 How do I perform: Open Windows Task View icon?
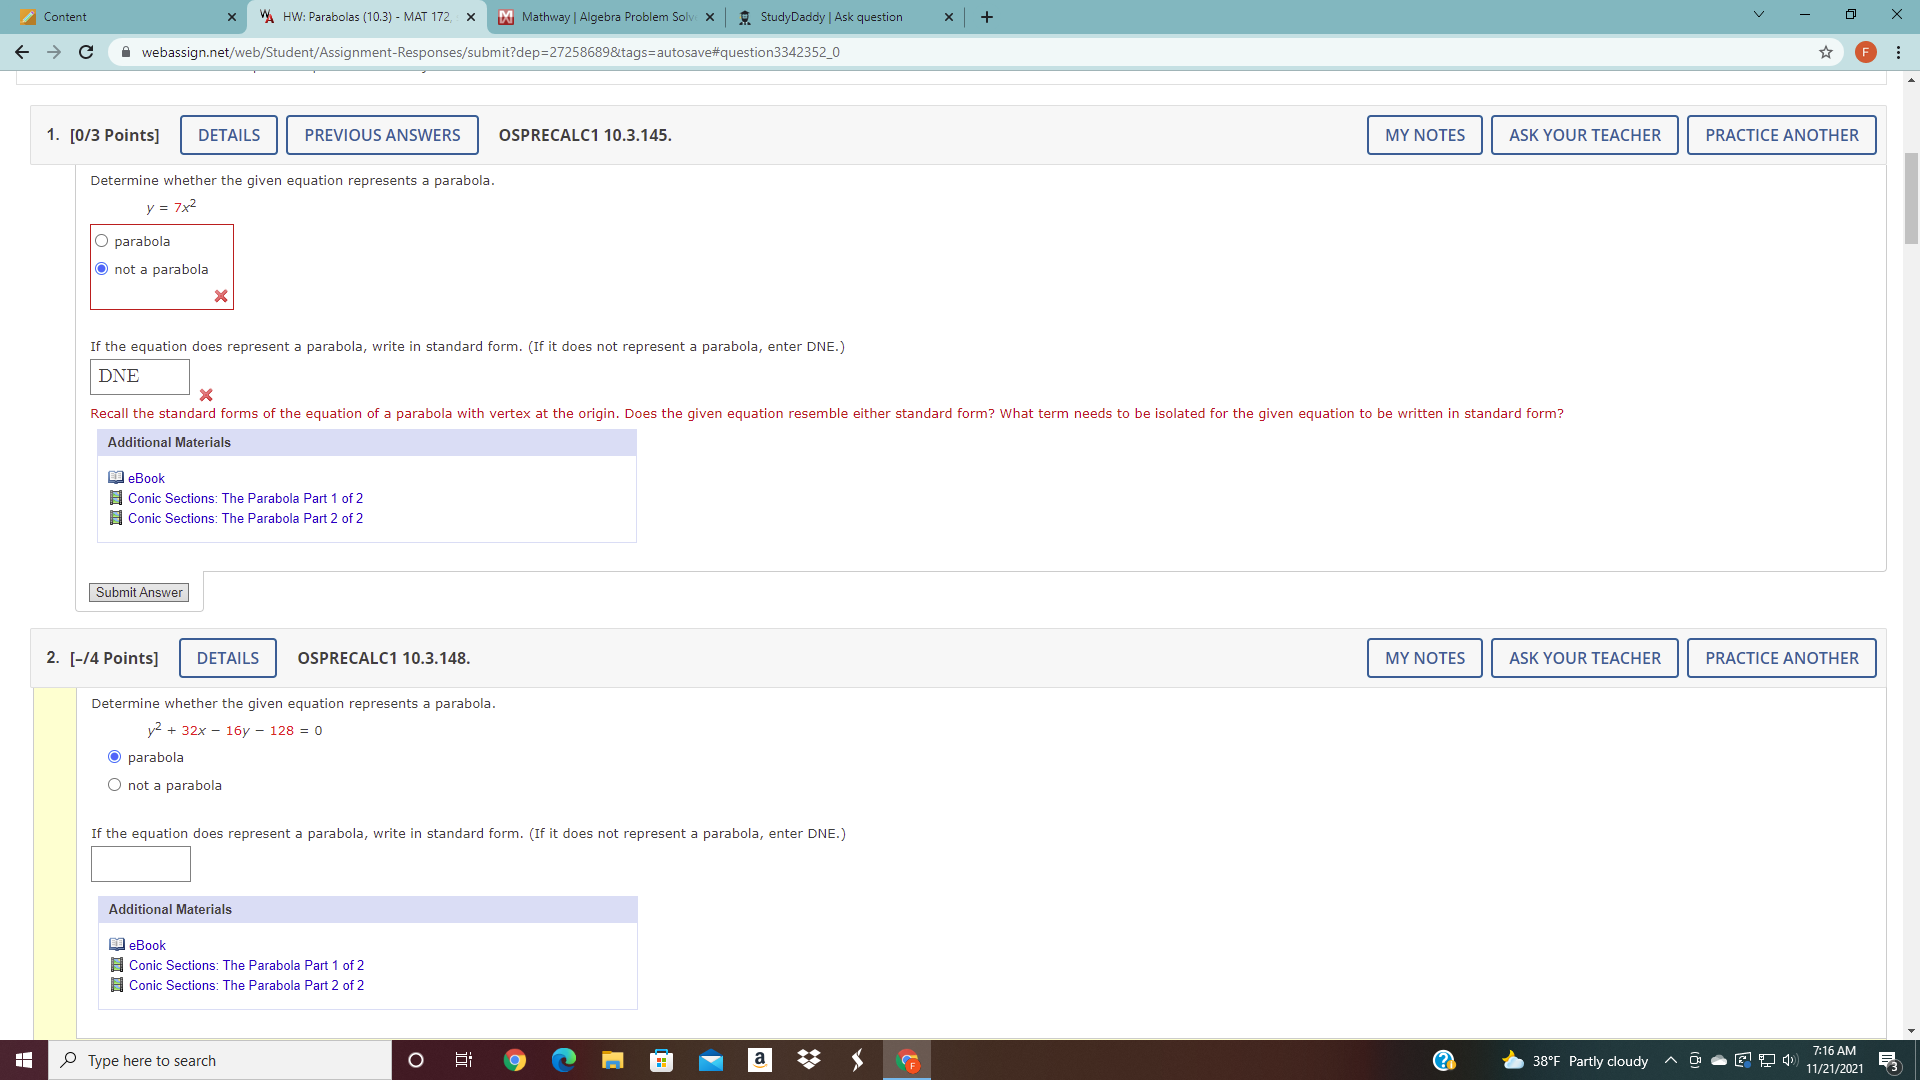point(464,1060)
